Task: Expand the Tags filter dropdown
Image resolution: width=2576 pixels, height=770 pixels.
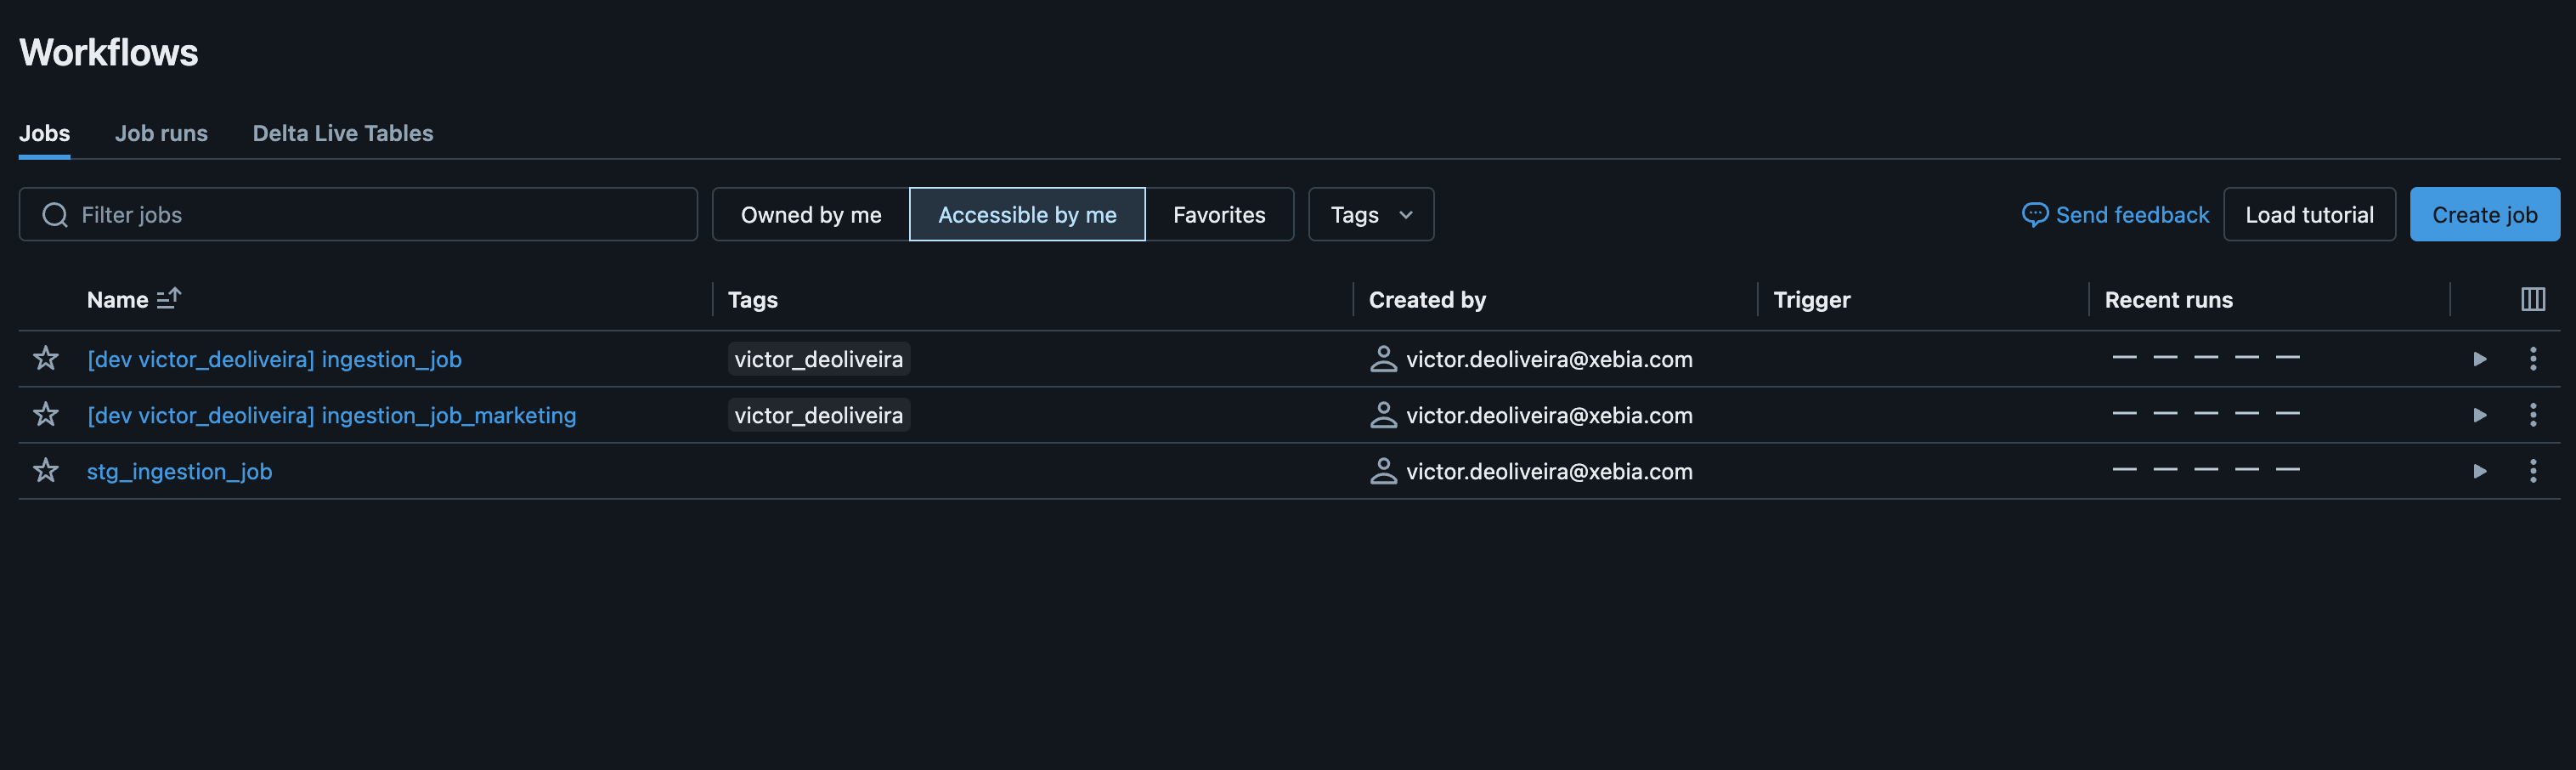Action: click(1371, 214)
